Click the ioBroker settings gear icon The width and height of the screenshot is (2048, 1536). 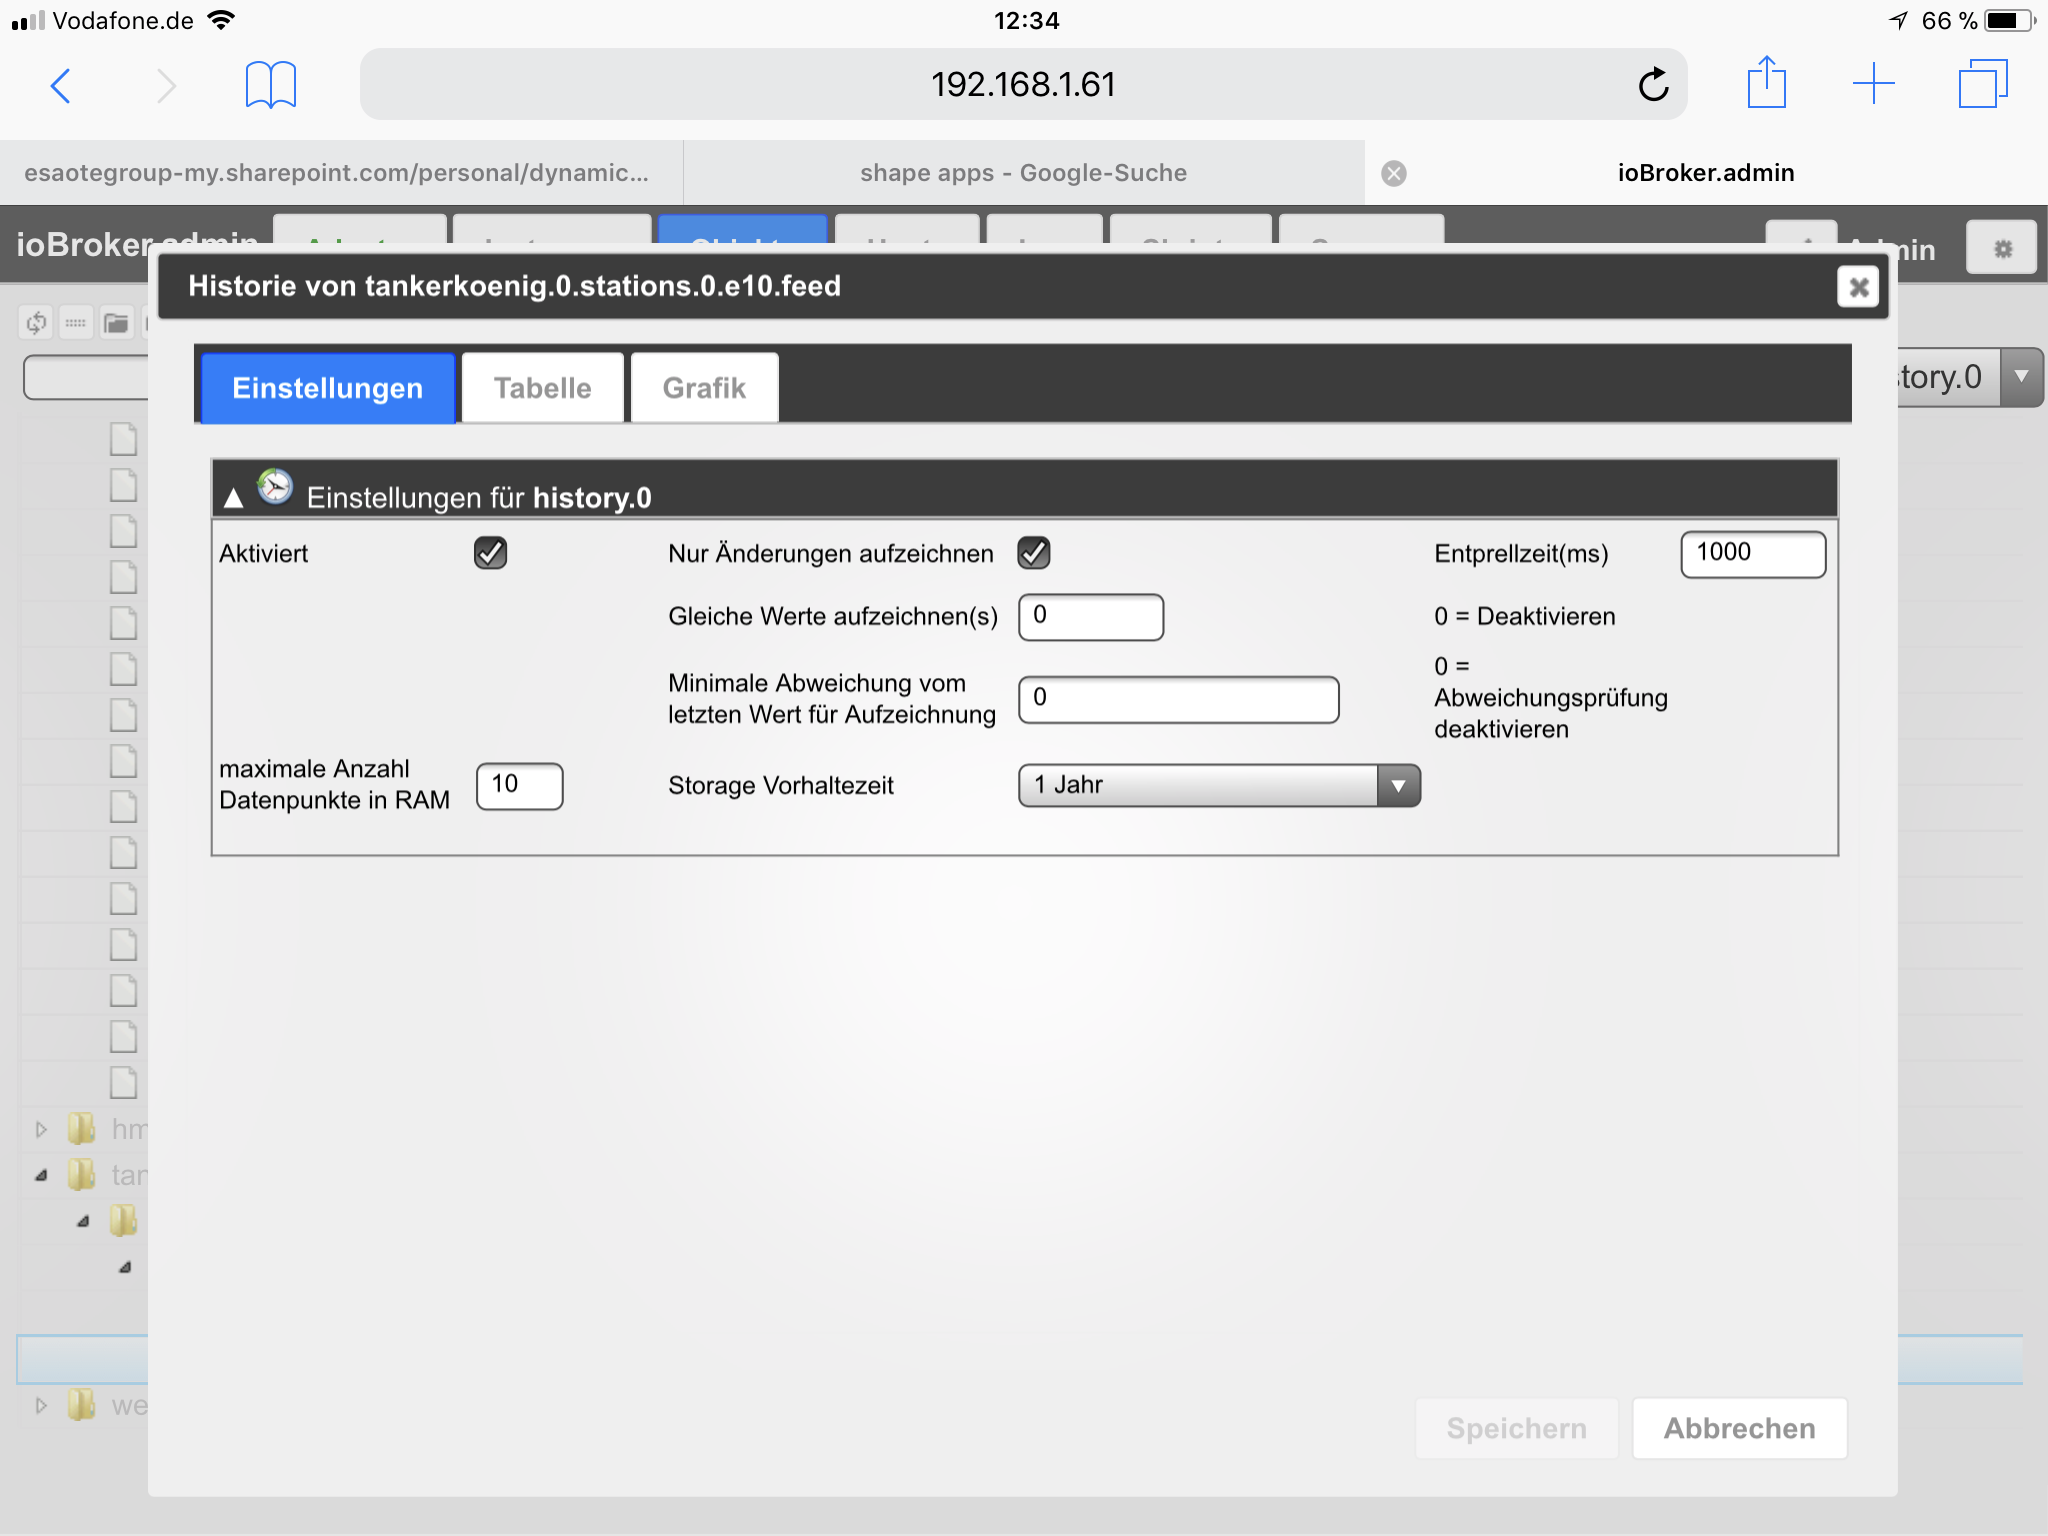tap(2002, 248)
